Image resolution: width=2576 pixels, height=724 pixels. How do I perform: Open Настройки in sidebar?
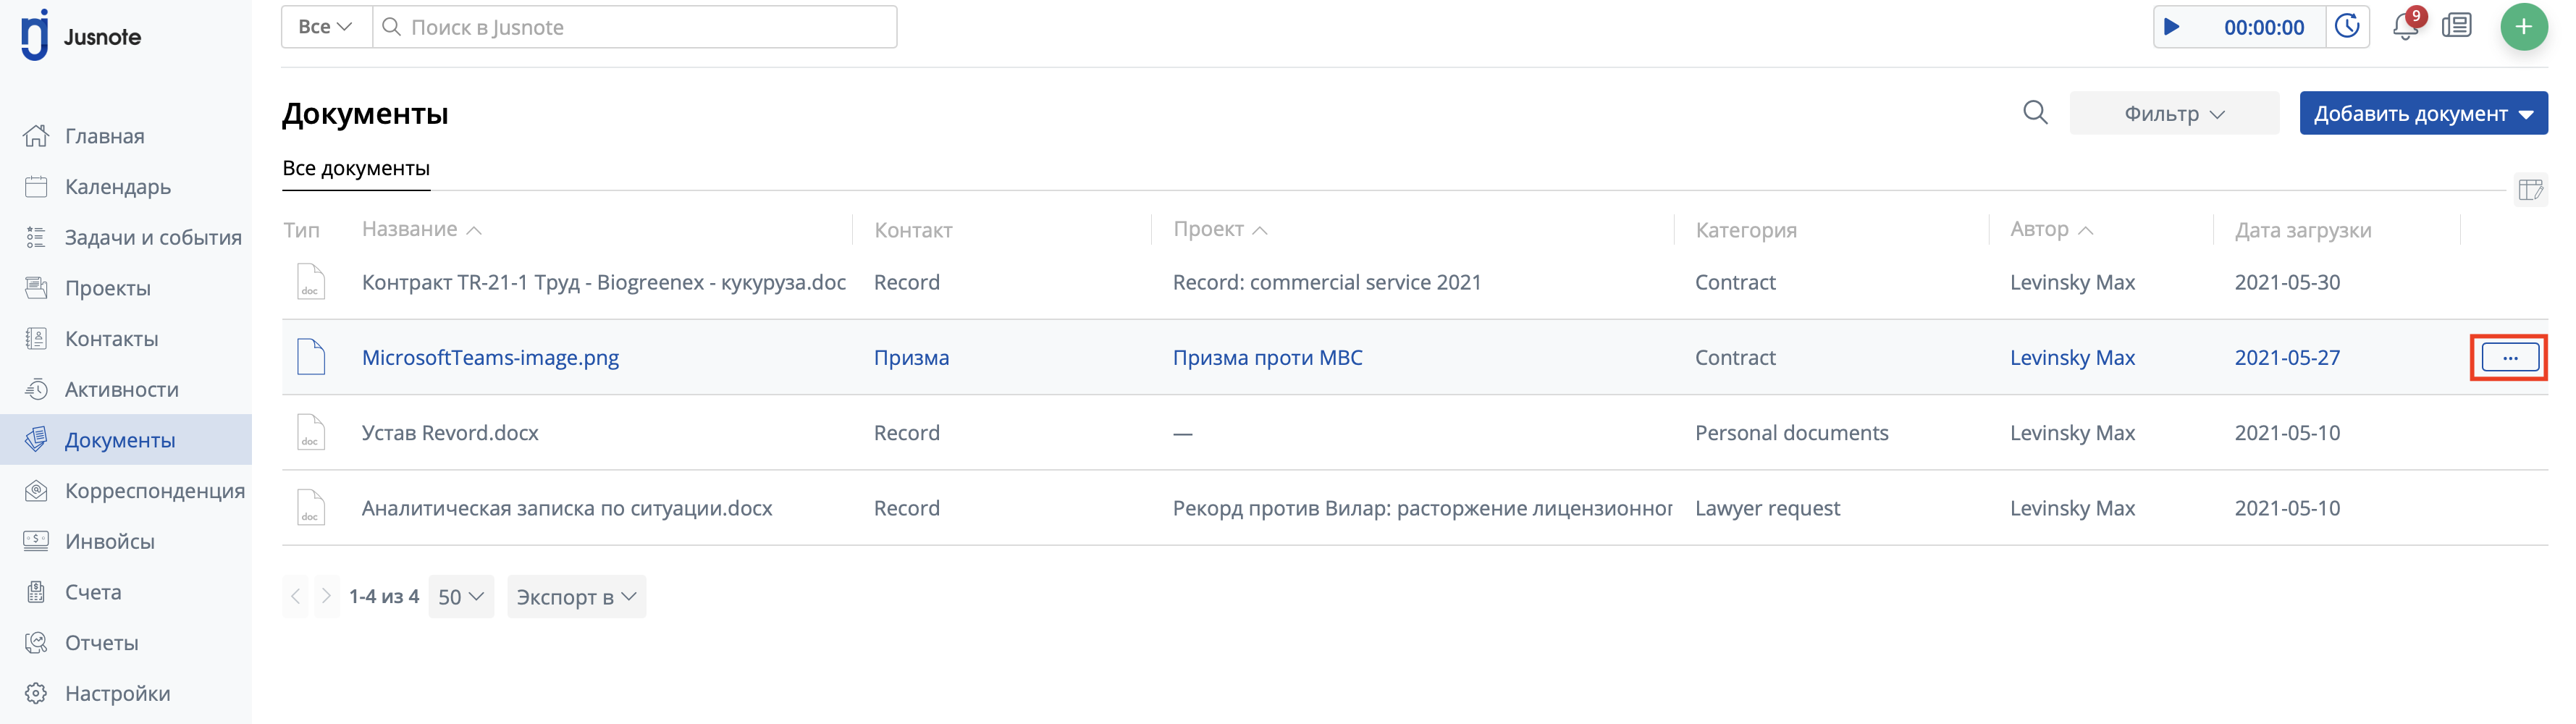coord(117,693)
